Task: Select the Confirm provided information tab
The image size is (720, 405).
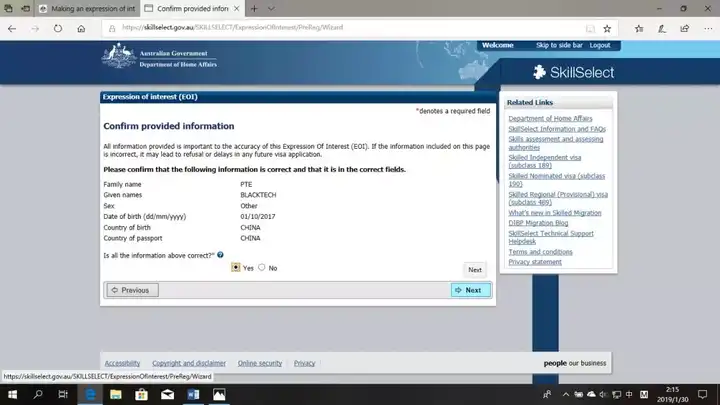Action: (x=192, y=8)
